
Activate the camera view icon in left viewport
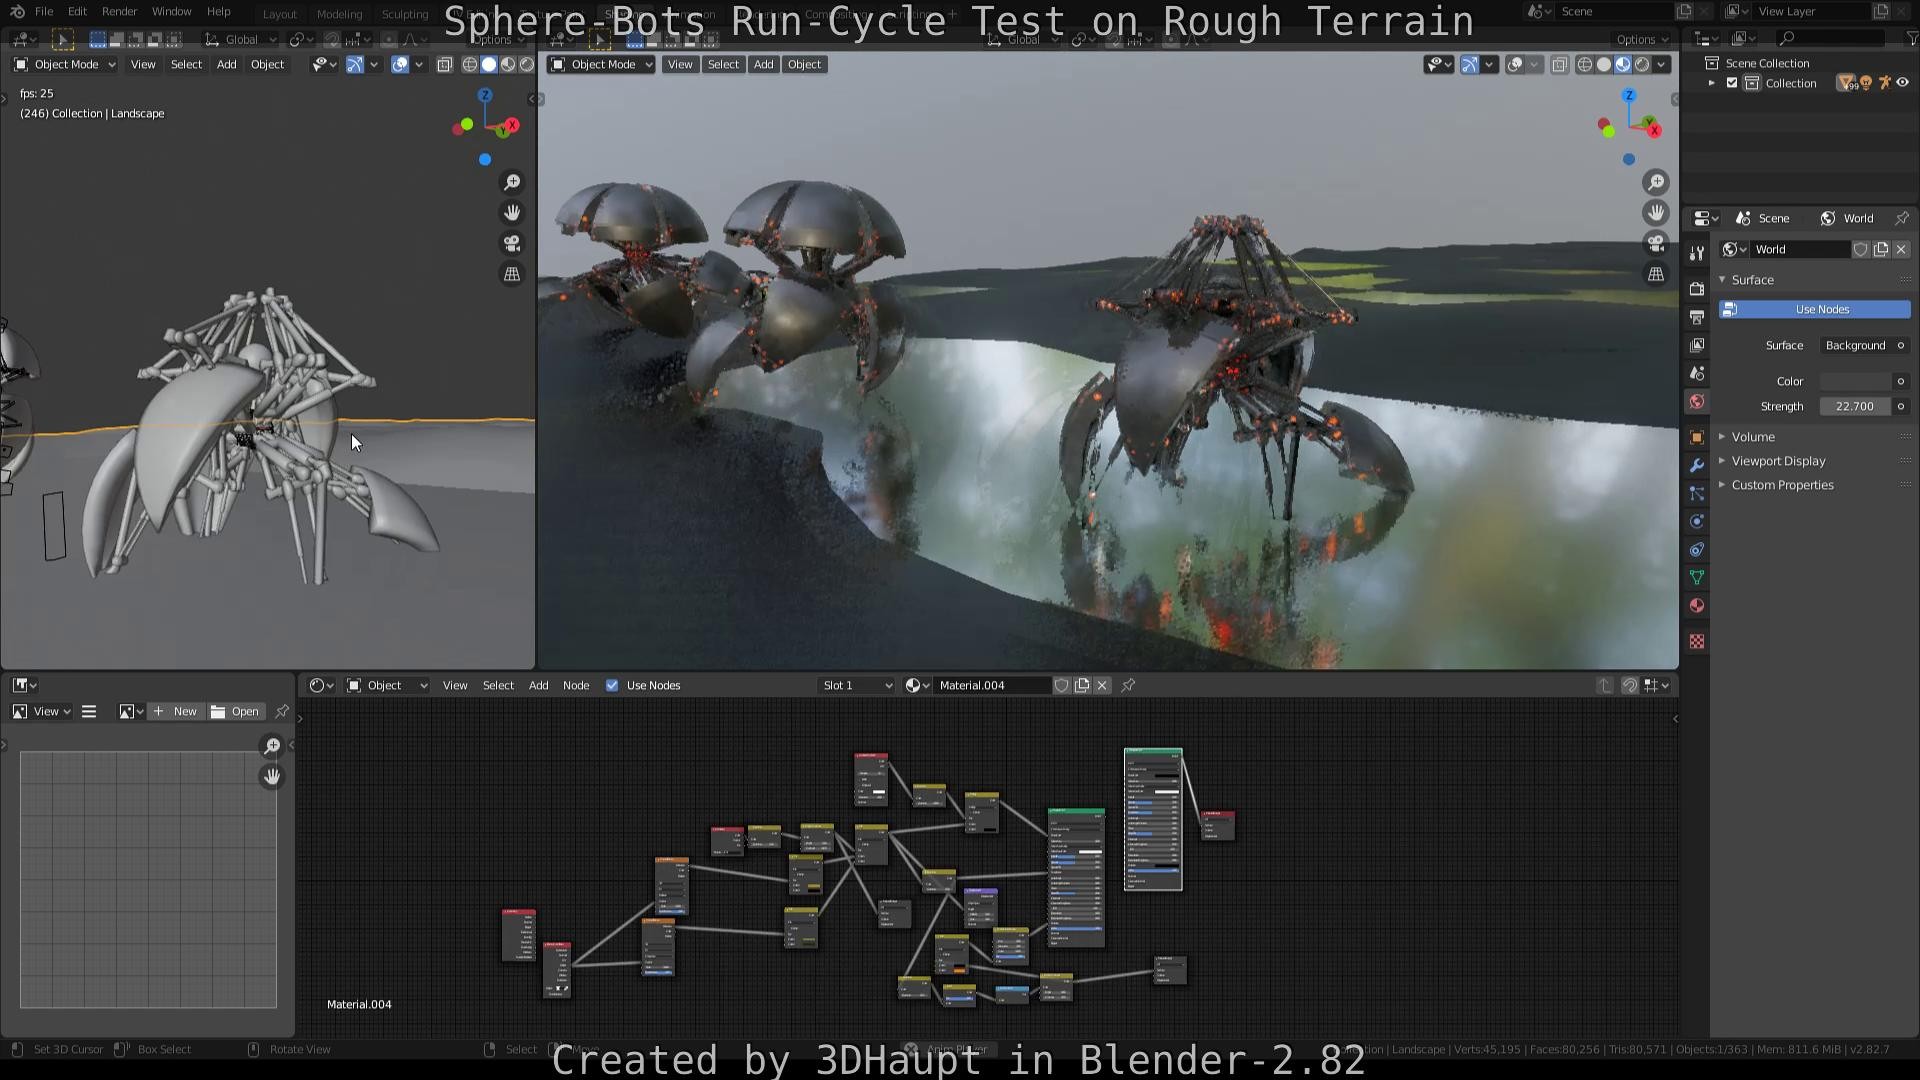pos(511,243)
